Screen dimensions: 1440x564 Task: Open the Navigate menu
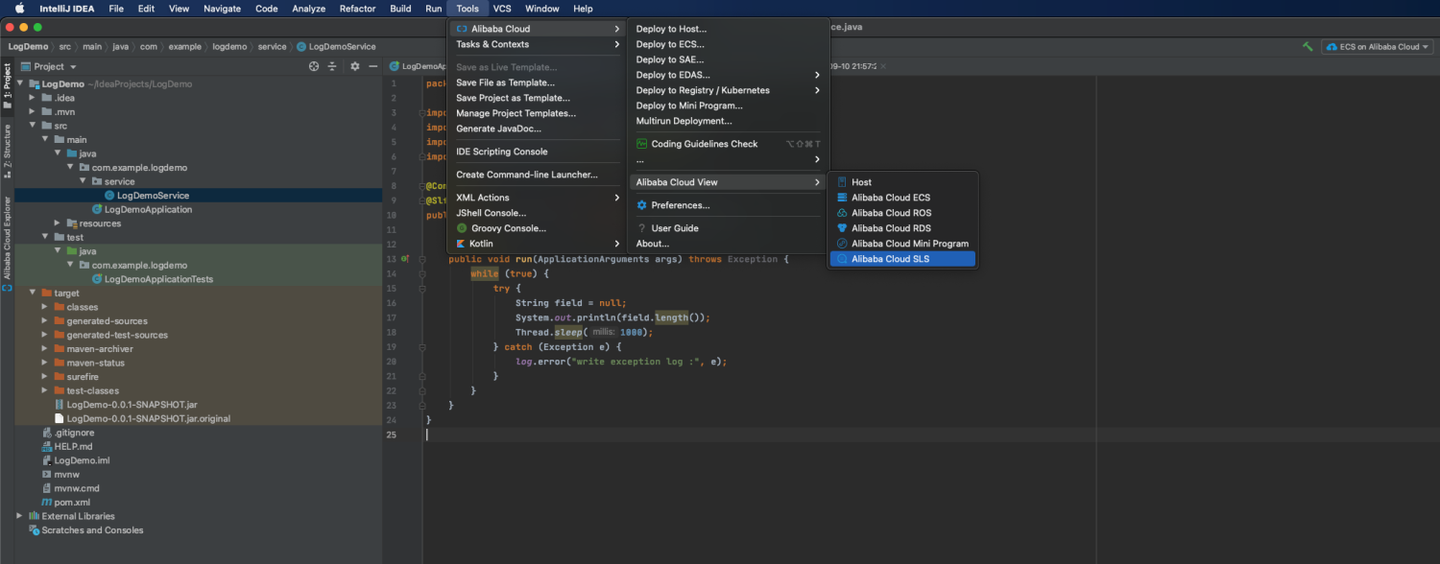pos(222,8)
